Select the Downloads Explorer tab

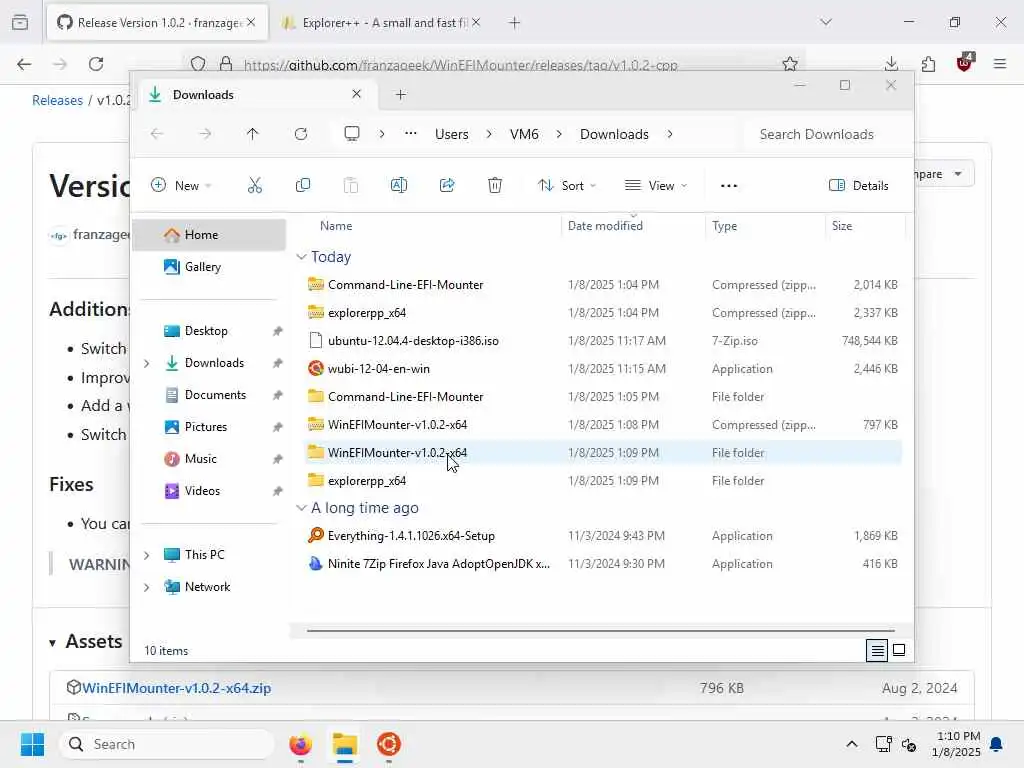pyautogui.click(x=256, y=95)
